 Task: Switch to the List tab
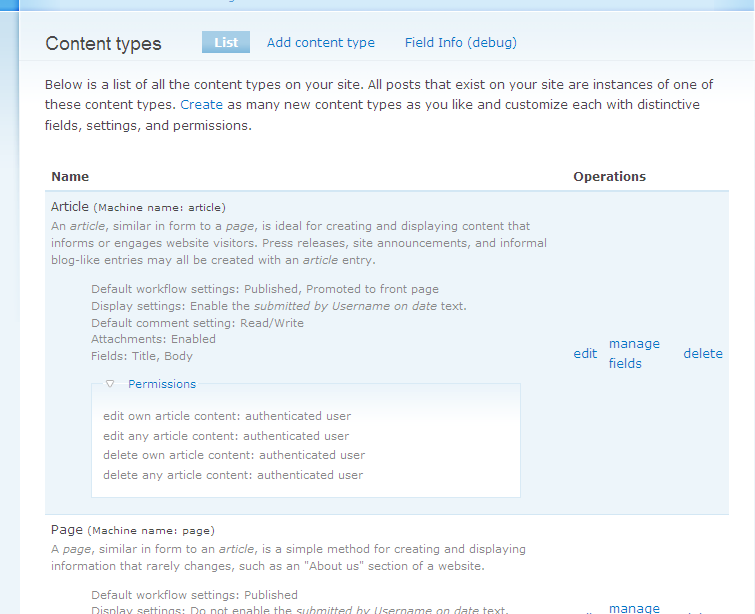226,42
